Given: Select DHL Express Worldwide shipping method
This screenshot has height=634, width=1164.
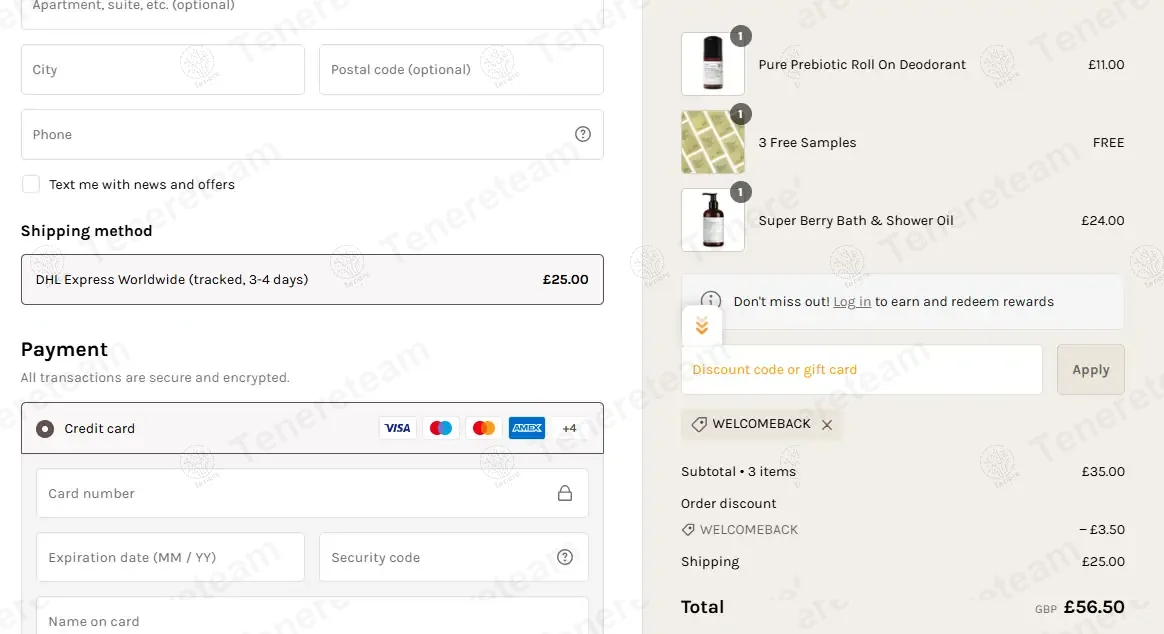Looking at the screenshot, I should click(x=312, y=280).
